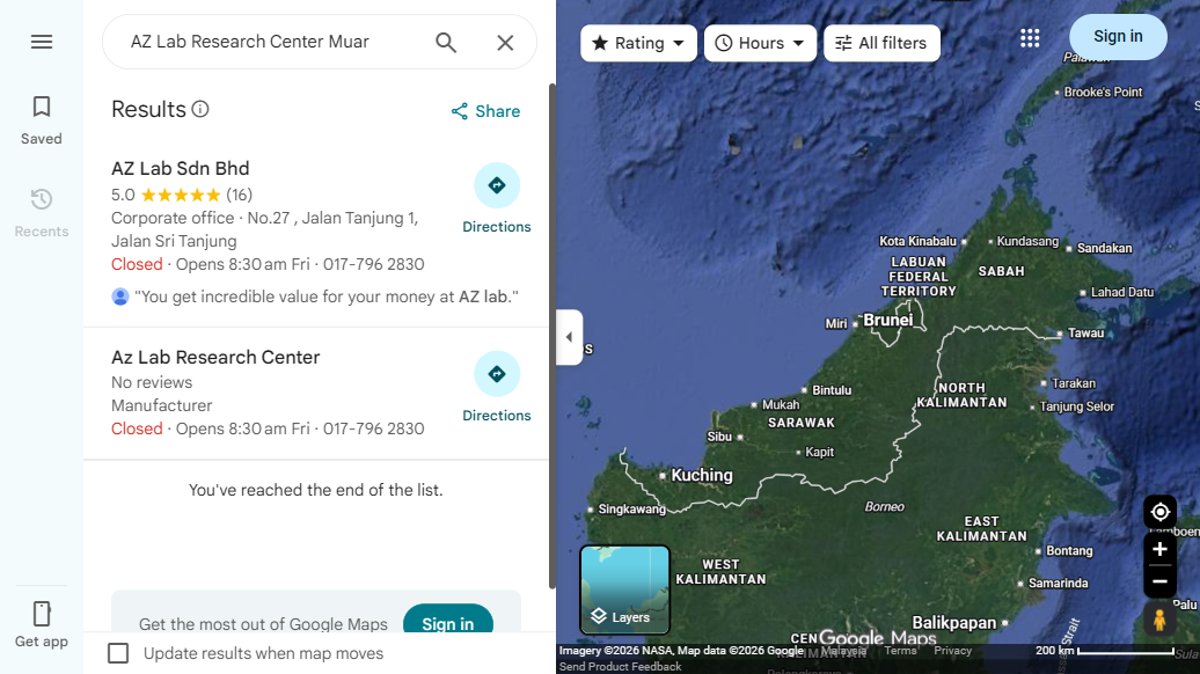The image size is (1200, 674).
Task: Open the Rating filter dropdown
Action: pos(638,43)
